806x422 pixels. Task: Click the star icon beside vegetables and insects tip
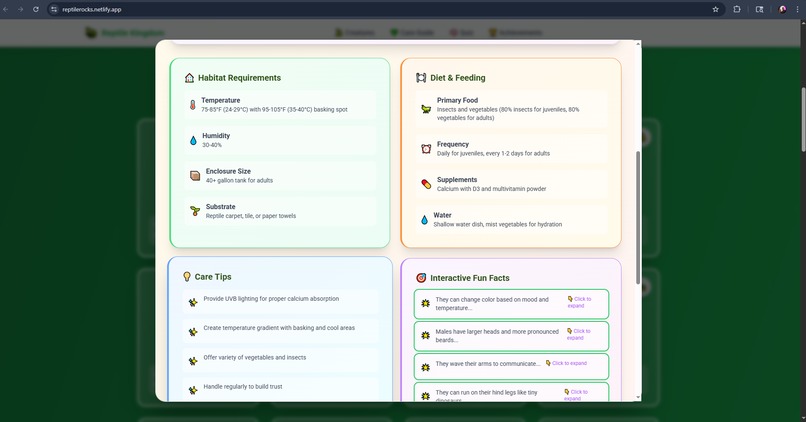(x=193, y=361)
